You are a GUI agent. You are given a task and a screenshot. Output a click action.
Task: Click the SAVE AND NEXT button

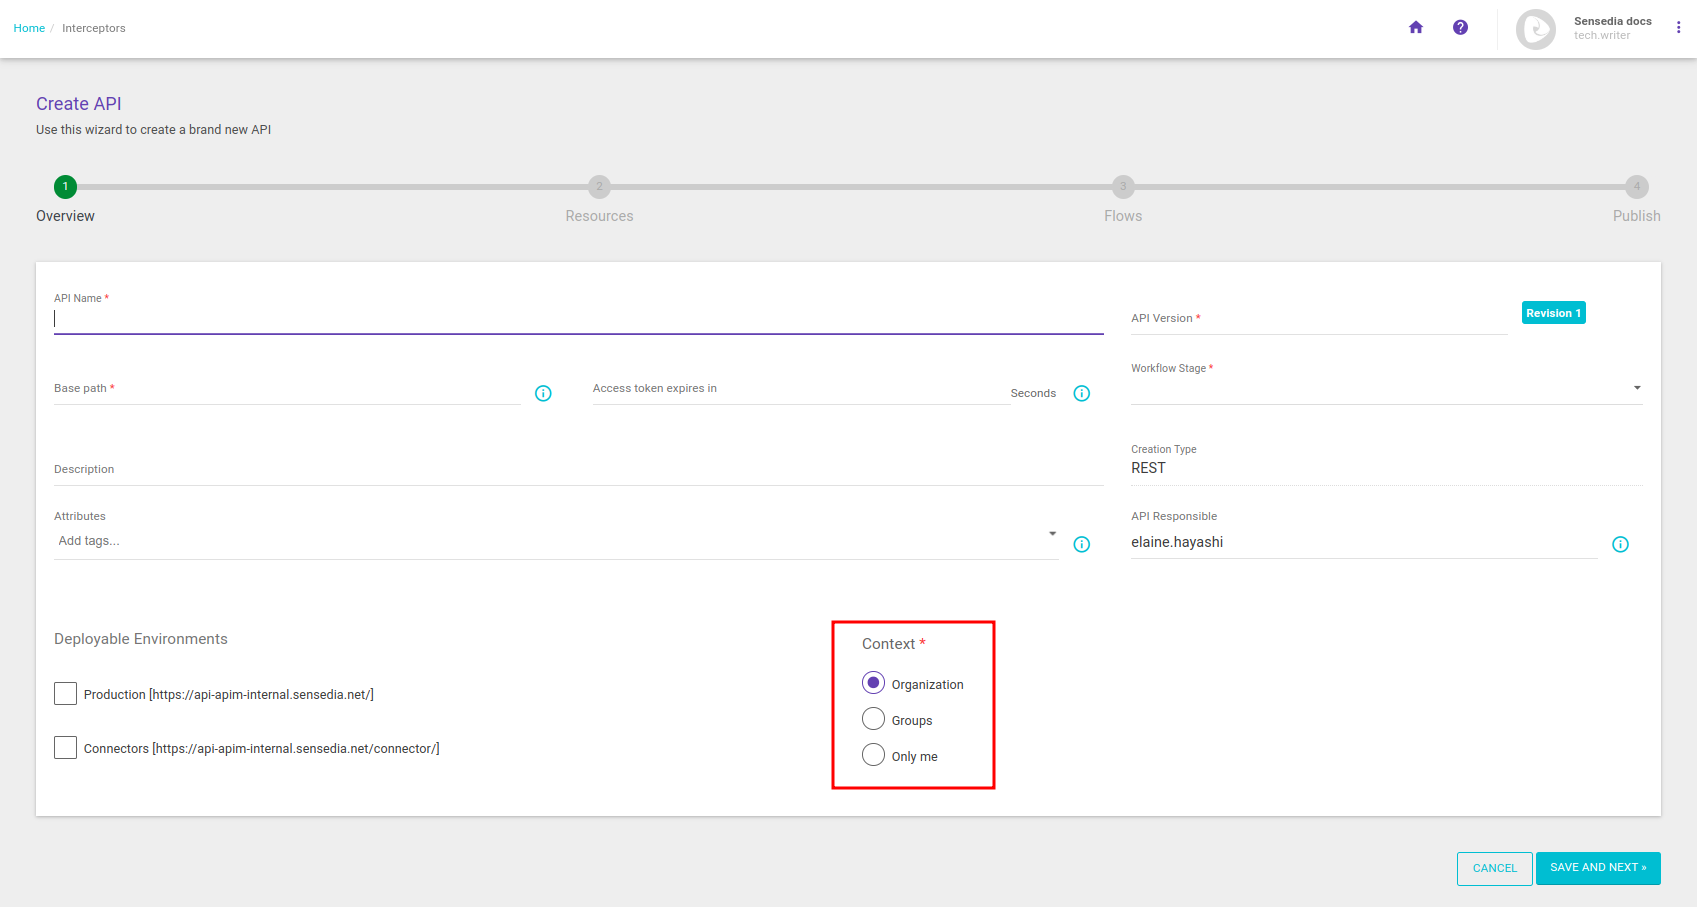1597,868
